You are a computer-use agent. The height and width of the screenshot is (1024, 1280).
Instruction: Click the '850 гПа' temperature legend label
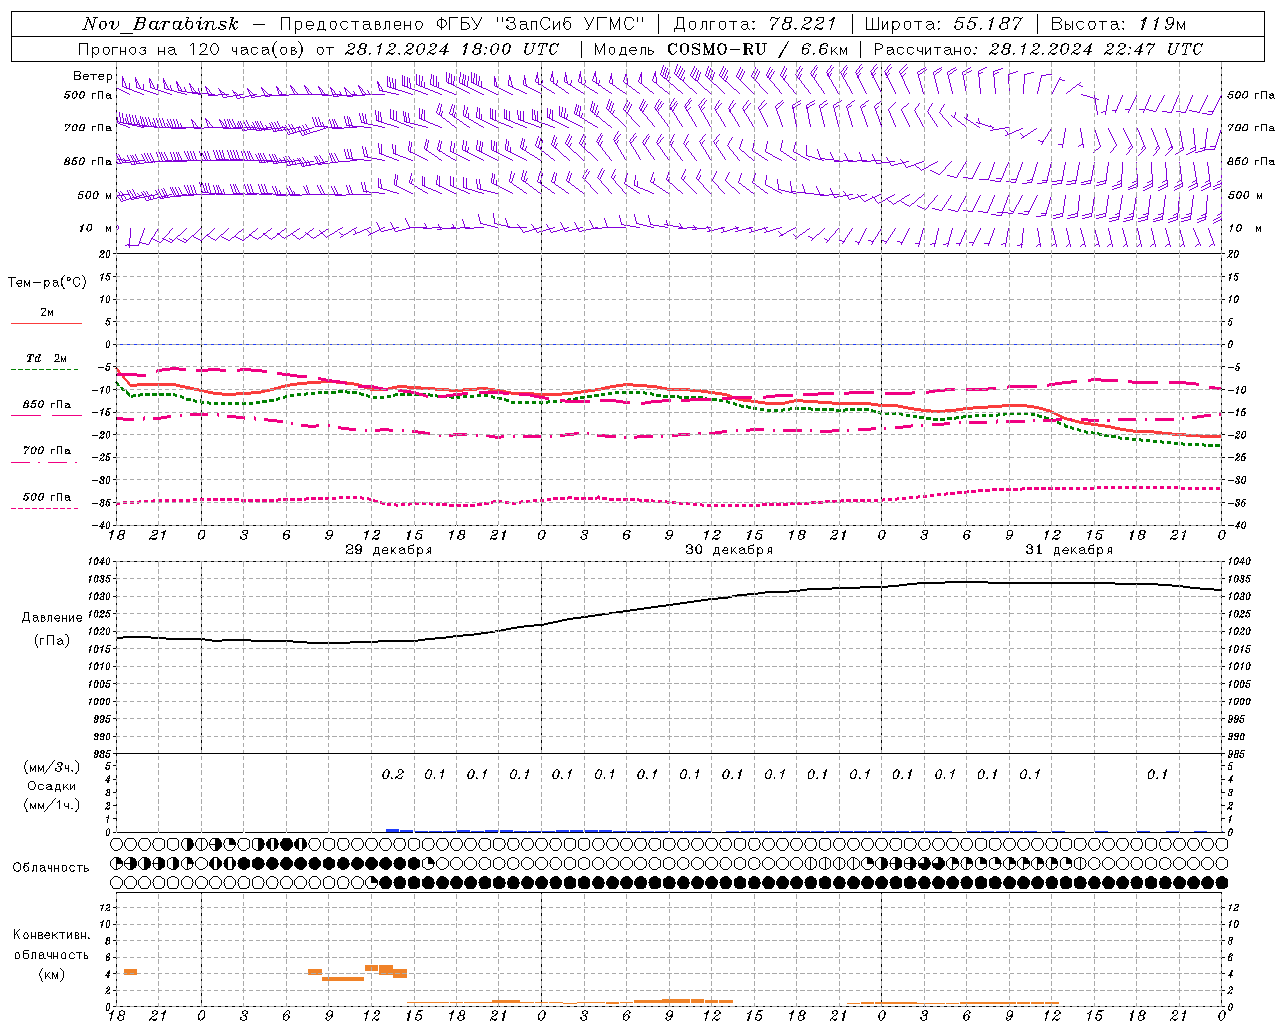pos(47,405)
